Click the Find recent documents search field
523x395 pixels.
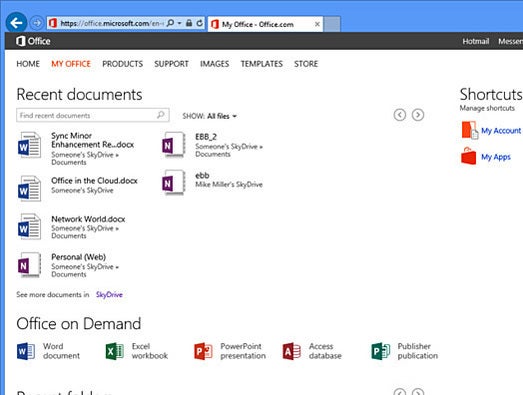pyautogui.click(x=93, y=115)
